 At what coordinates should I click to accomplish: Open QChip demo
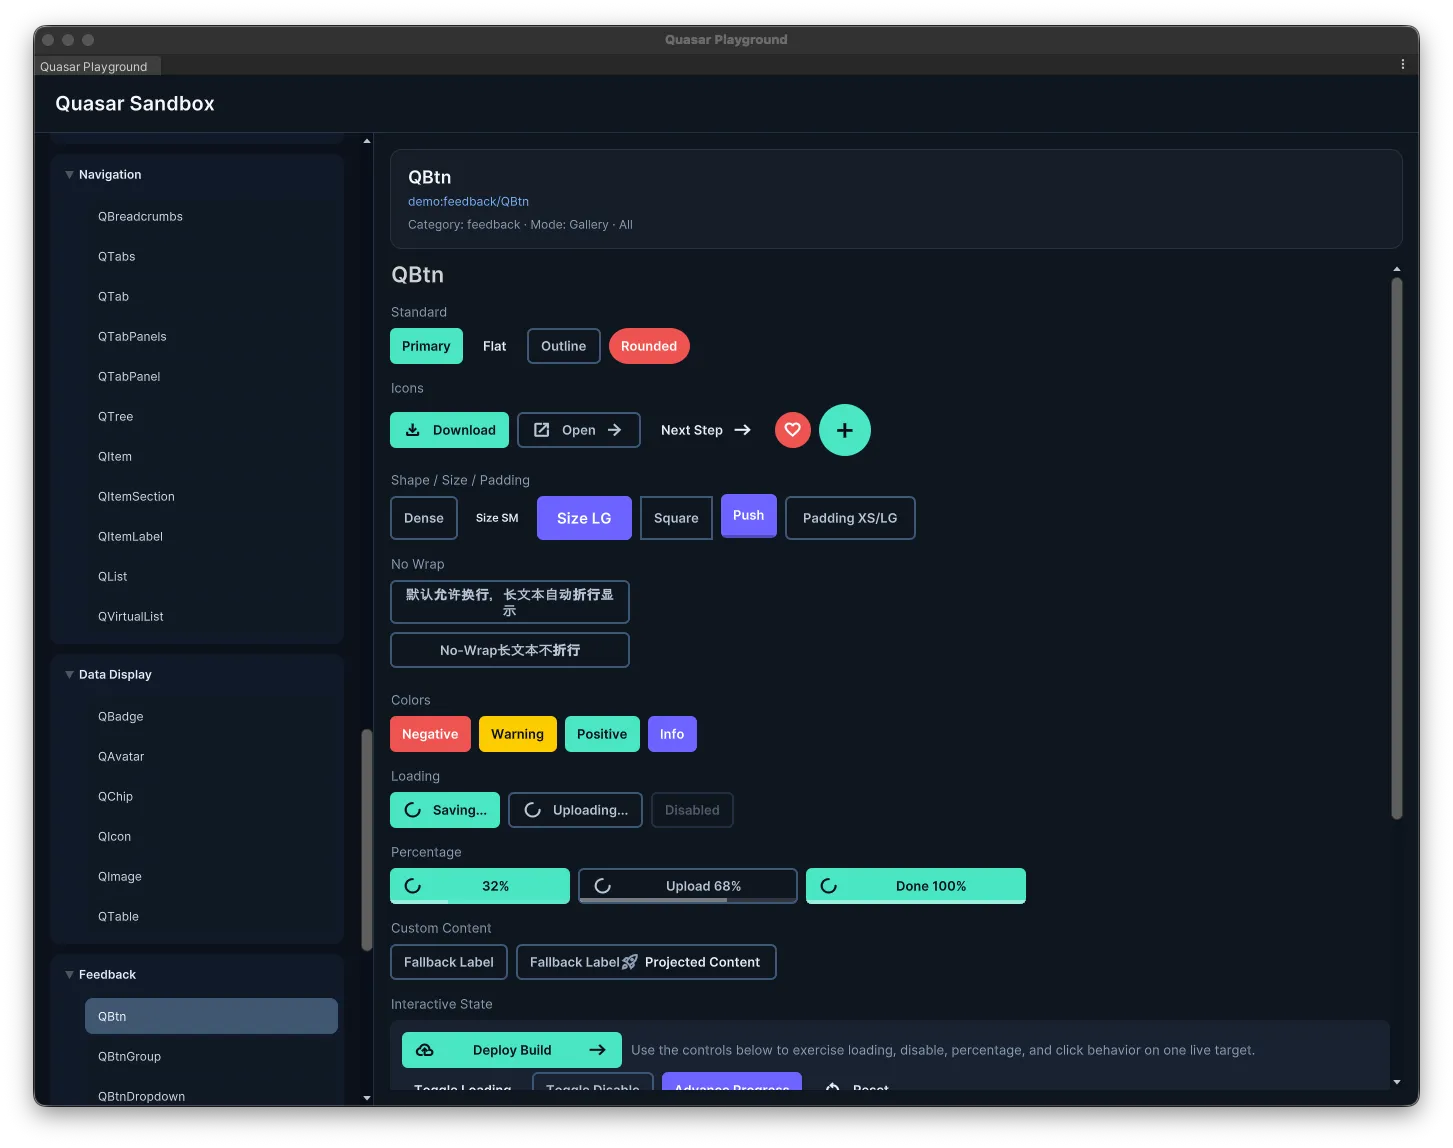coord(211,796)
